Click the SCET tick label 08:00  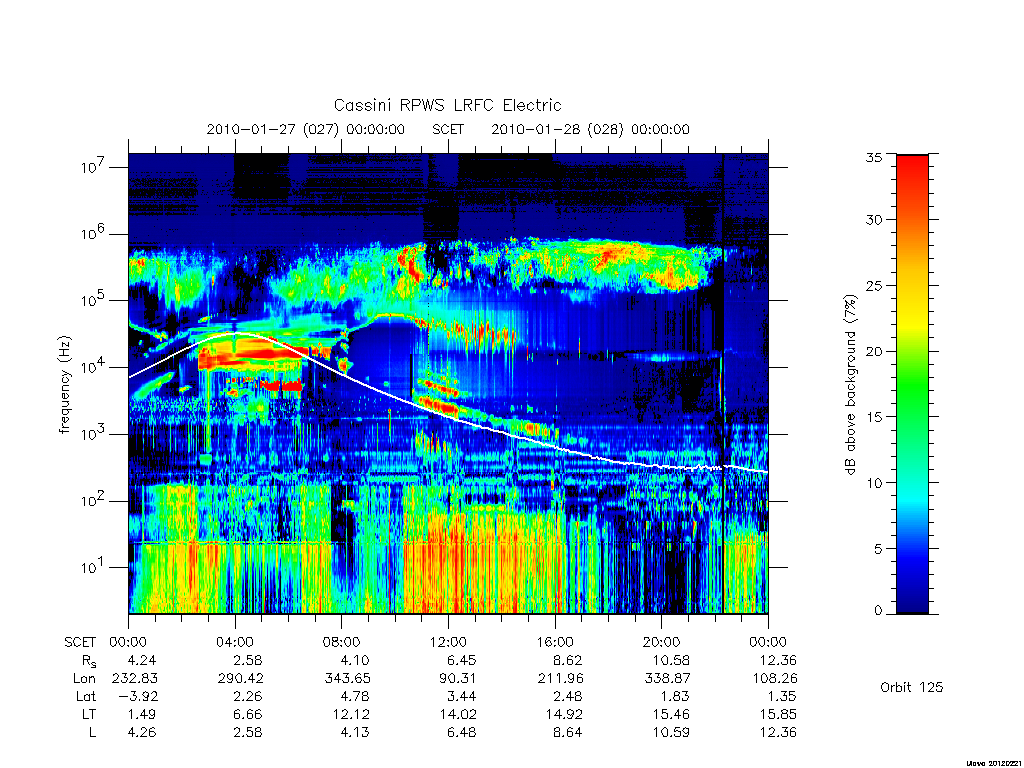coord(342,642)
